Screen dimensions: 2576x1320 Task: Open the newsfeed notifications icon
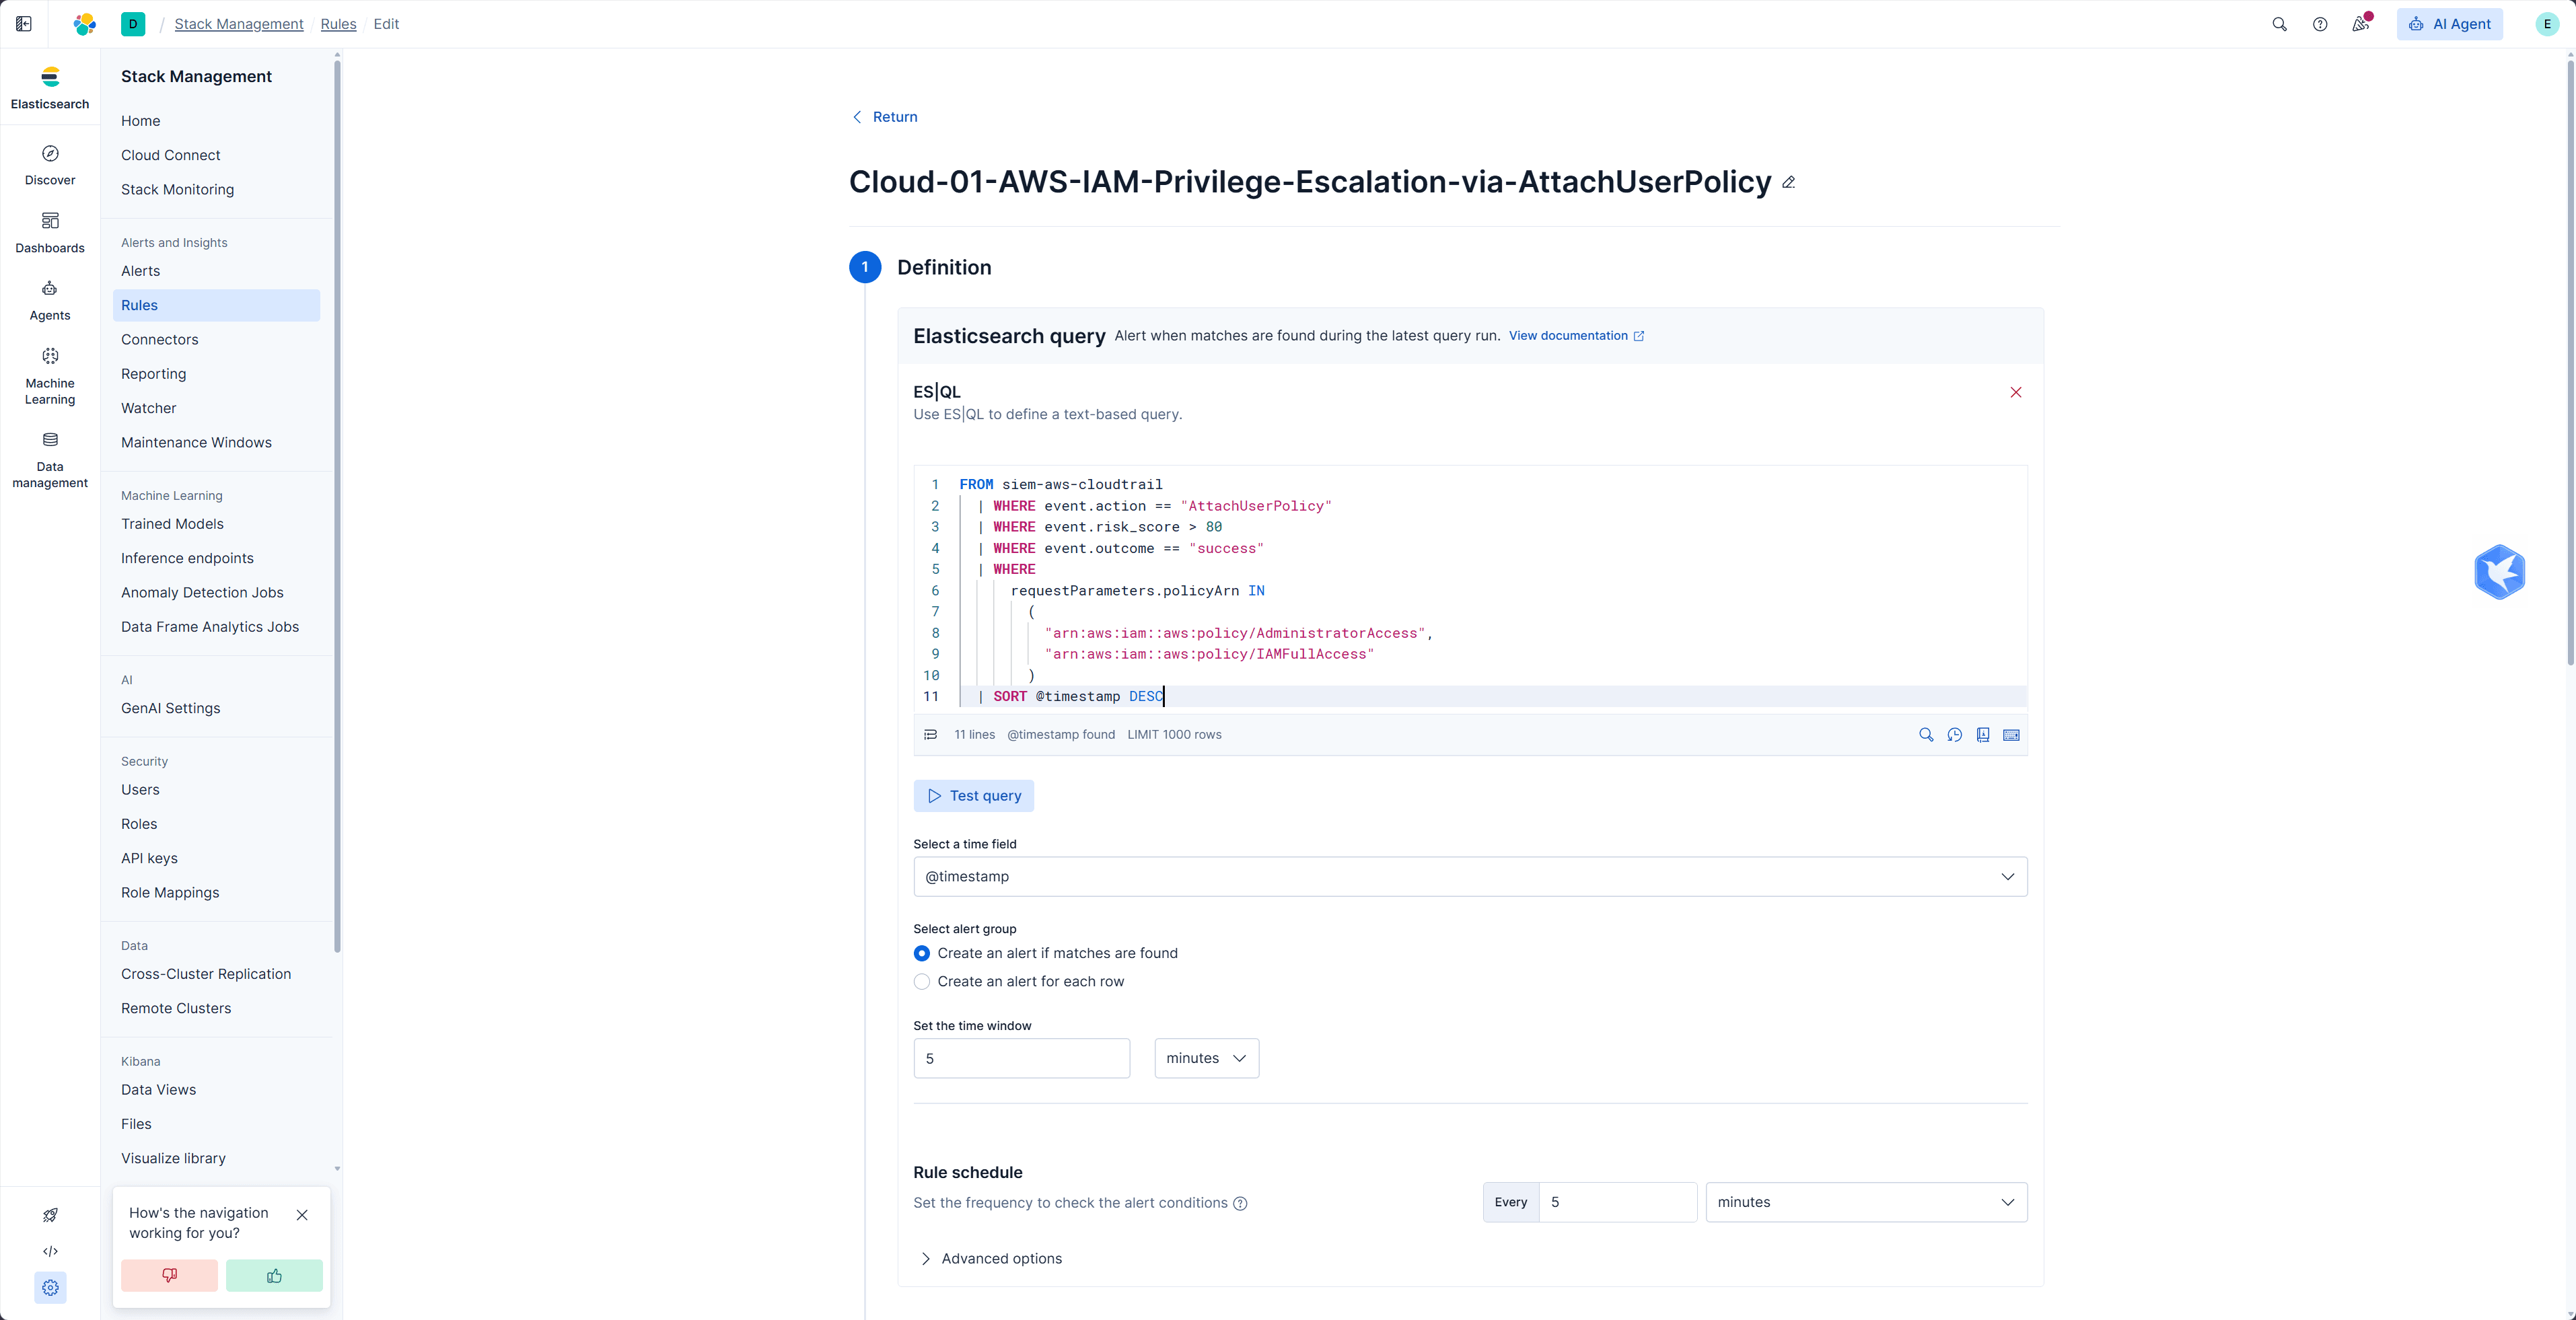pyautogui.click(x=2361, y=24)
